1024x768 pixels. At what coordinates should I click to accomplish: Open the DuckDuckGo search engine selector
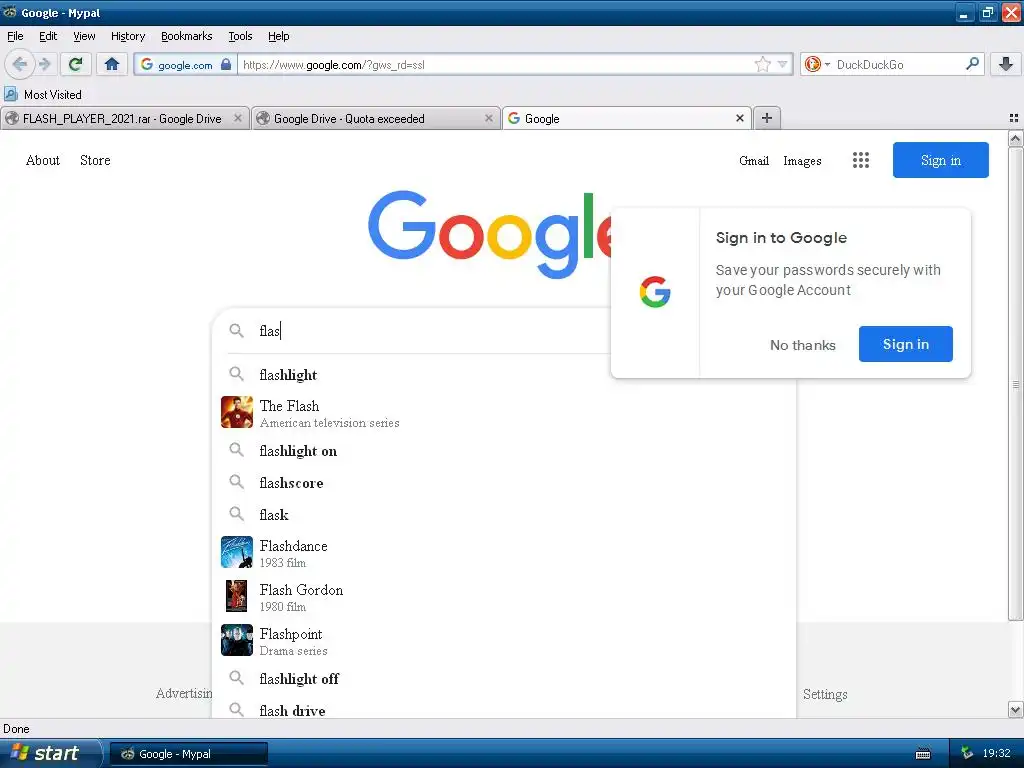tap(817, 64)
